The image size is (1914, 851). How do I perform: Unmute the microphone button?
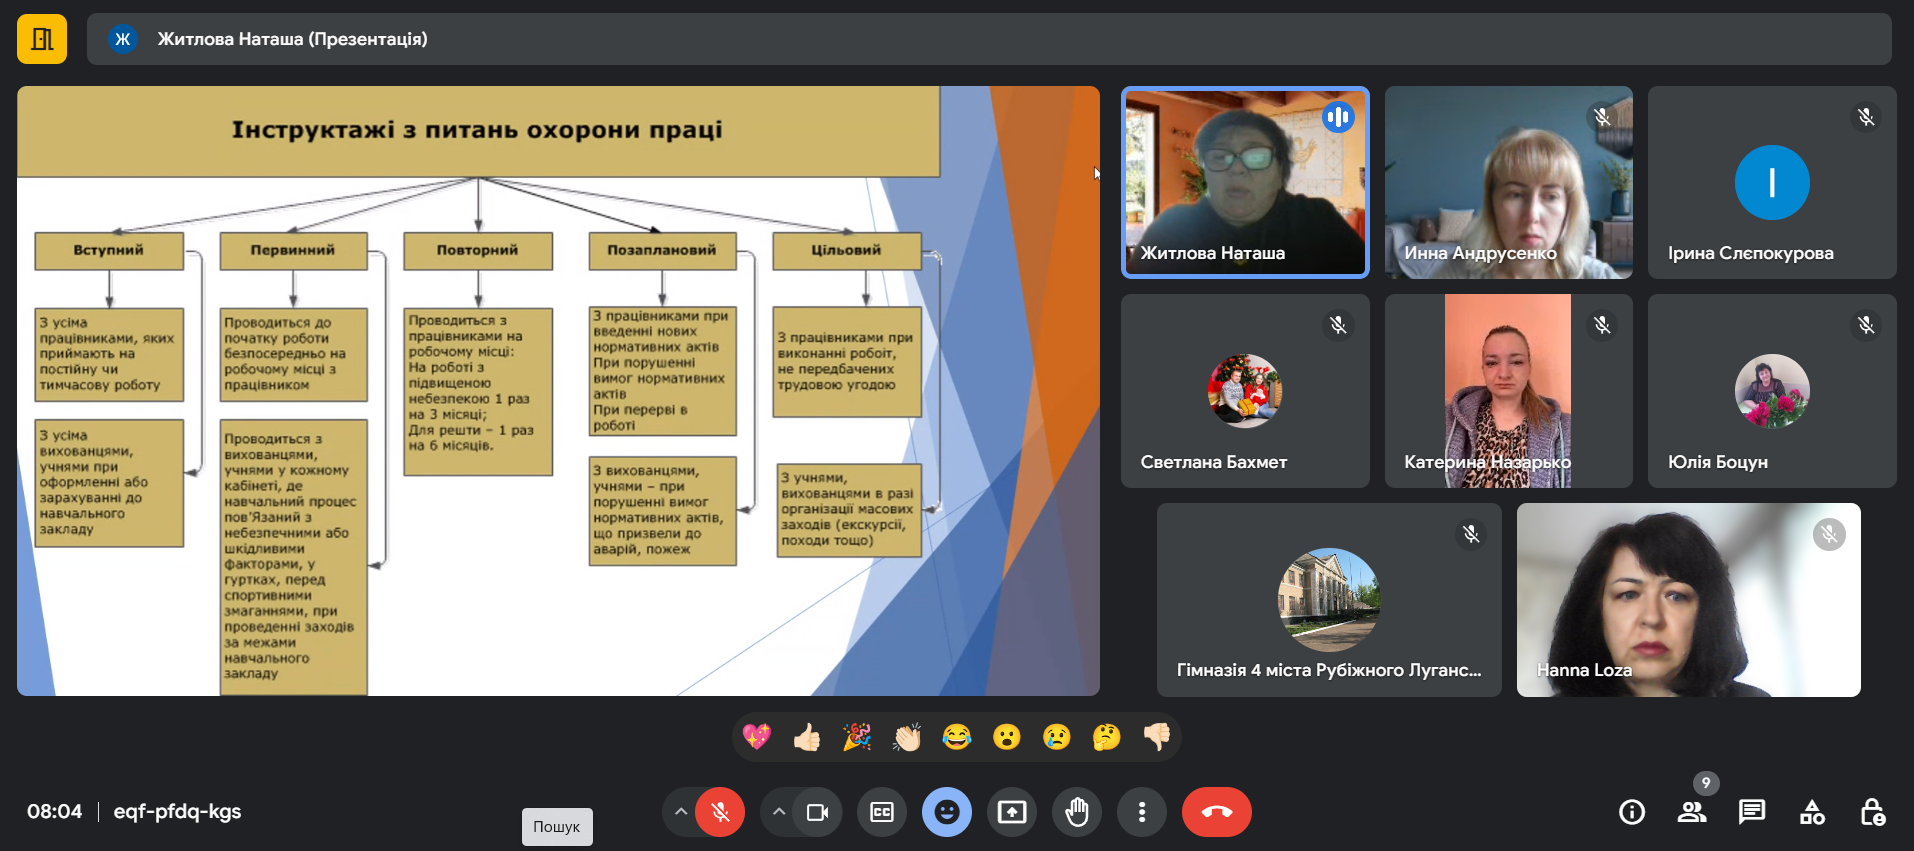[x=720, y=812]
